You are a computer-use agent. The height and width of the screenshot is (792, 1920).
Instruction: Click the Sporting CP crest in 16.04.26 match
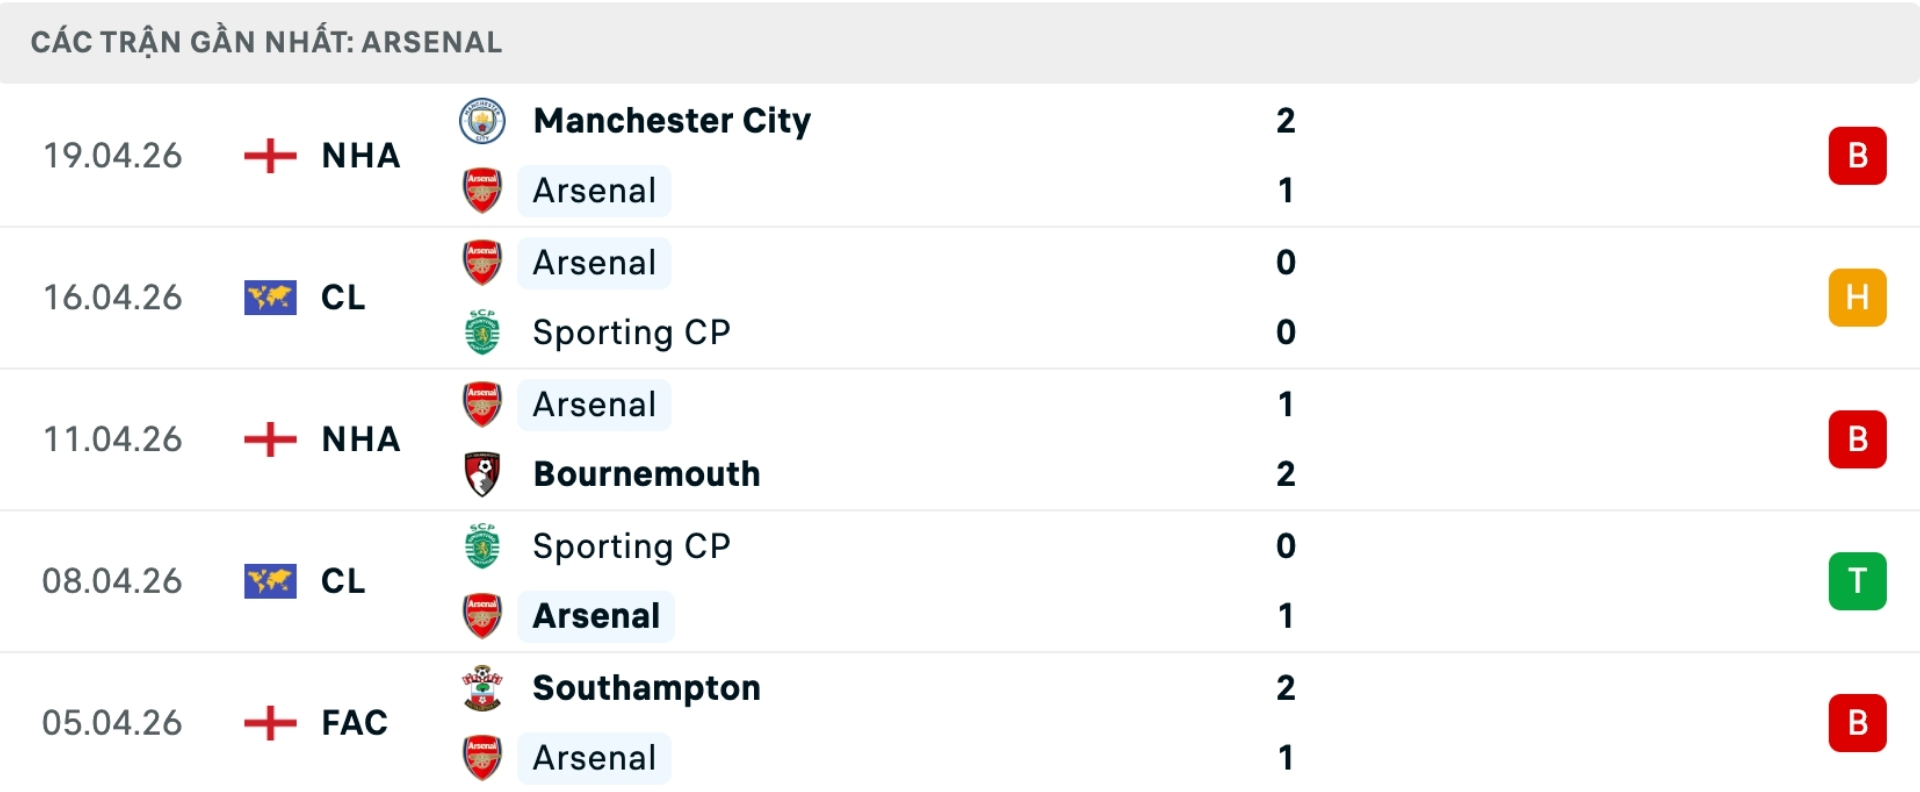pyautogui.click(x=482, y=332)
